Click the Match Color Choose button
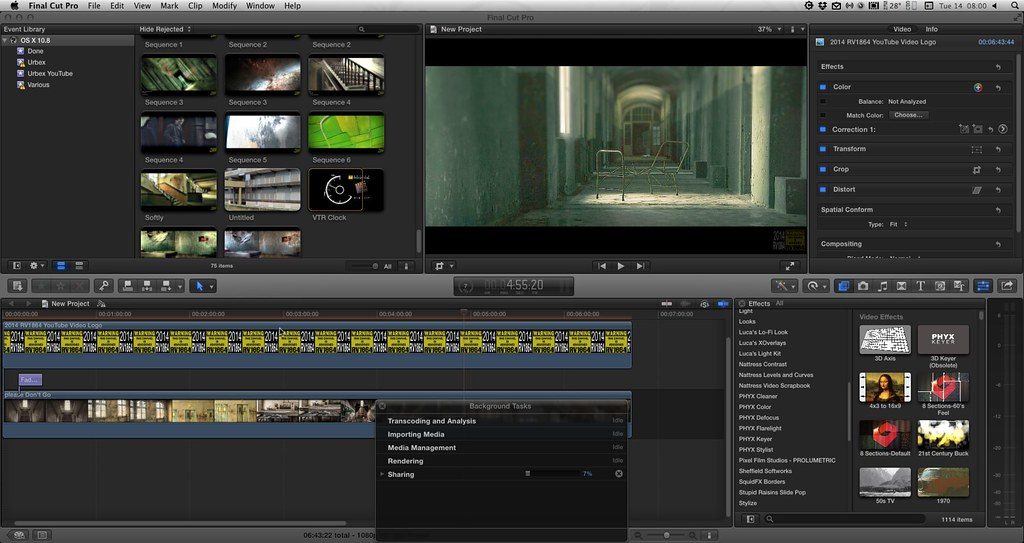The width and height of the screenshot is (1024, 543). coord(908,115)
